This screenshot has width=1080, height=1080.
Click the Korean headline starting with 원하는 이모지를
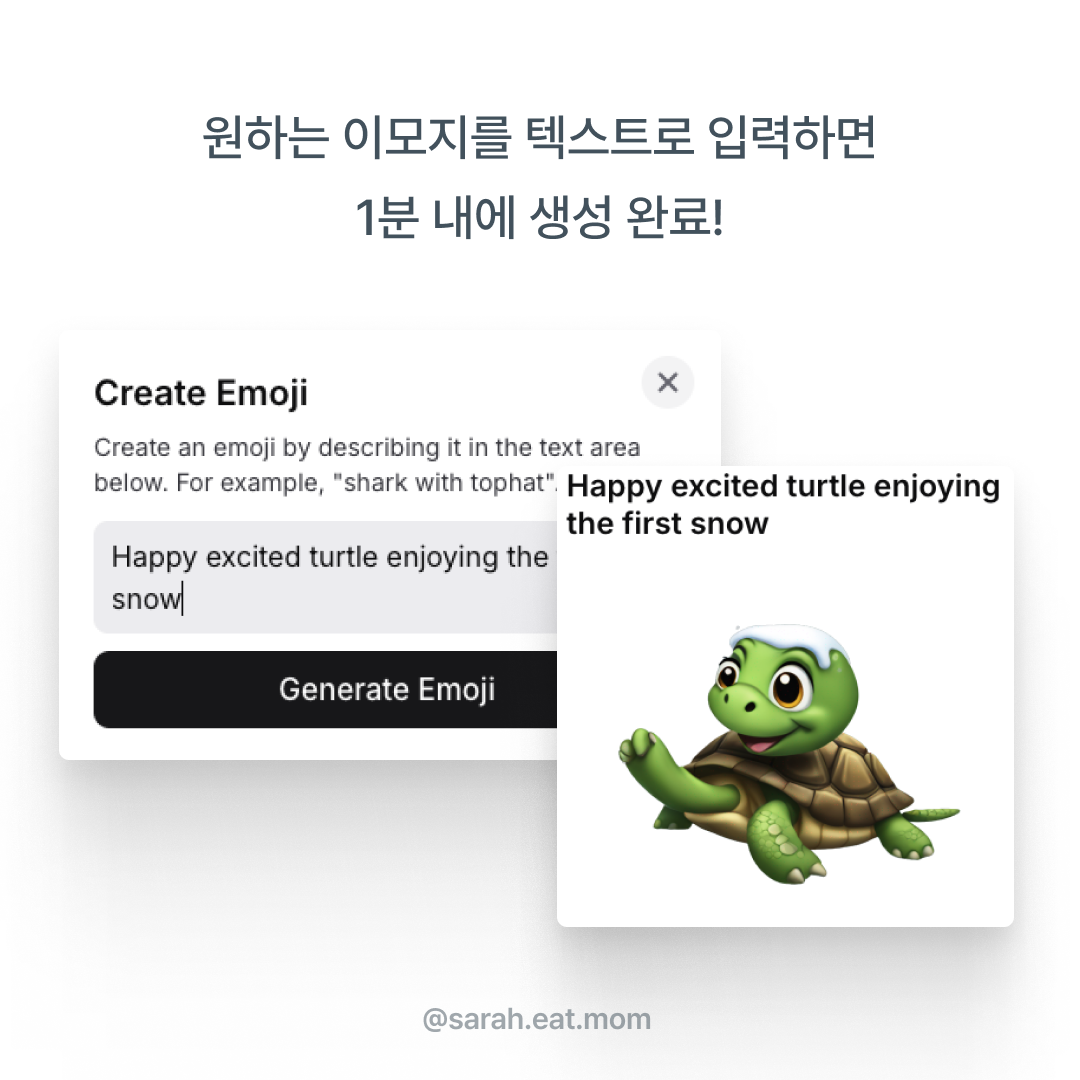pos(539,137)
